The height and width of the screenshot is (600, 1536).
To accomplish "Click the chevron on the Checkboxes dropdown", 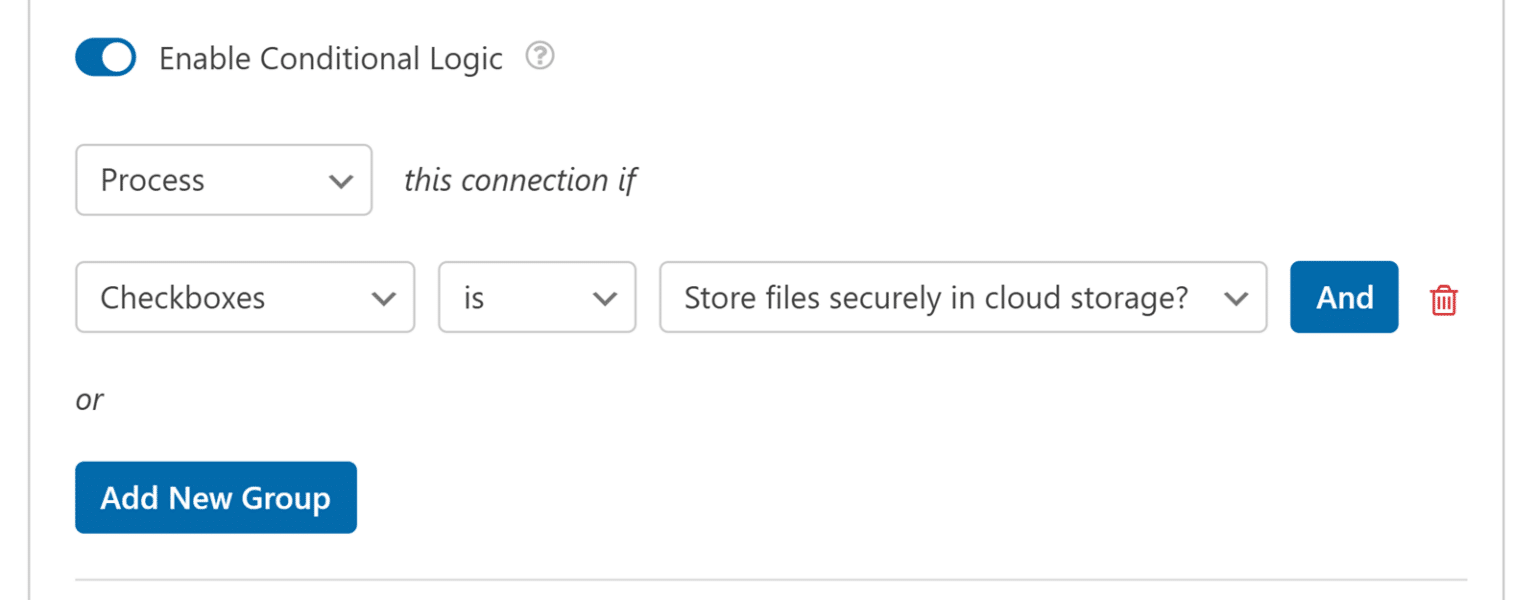I will (385, 297).
